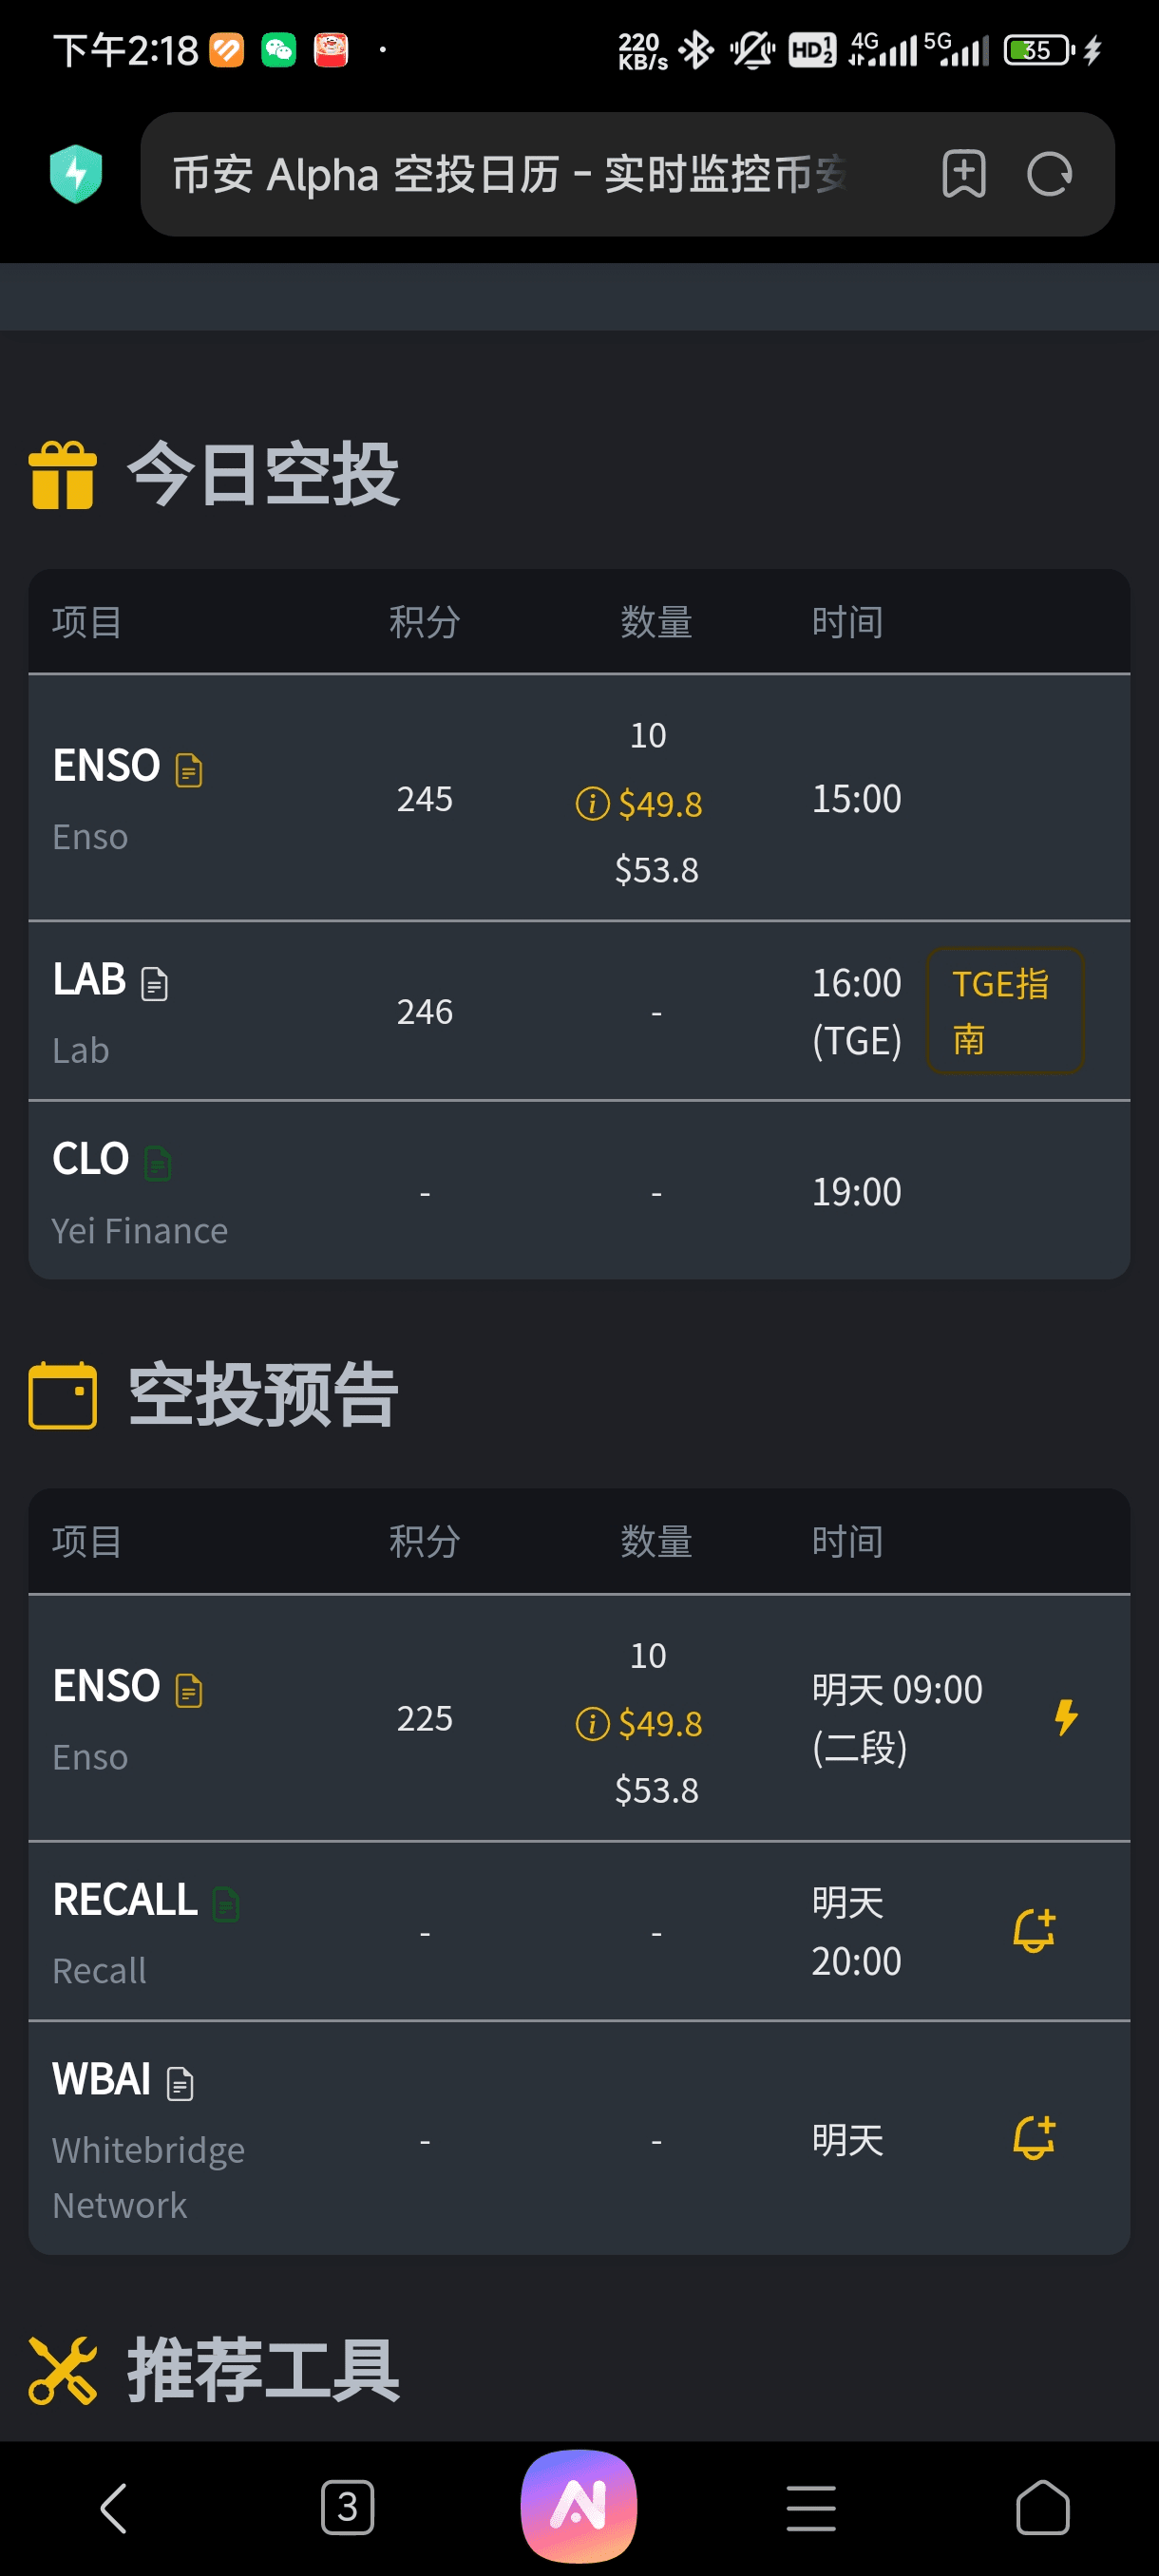
Task: Go to browser home page
Action: tap(1042, 2508)
